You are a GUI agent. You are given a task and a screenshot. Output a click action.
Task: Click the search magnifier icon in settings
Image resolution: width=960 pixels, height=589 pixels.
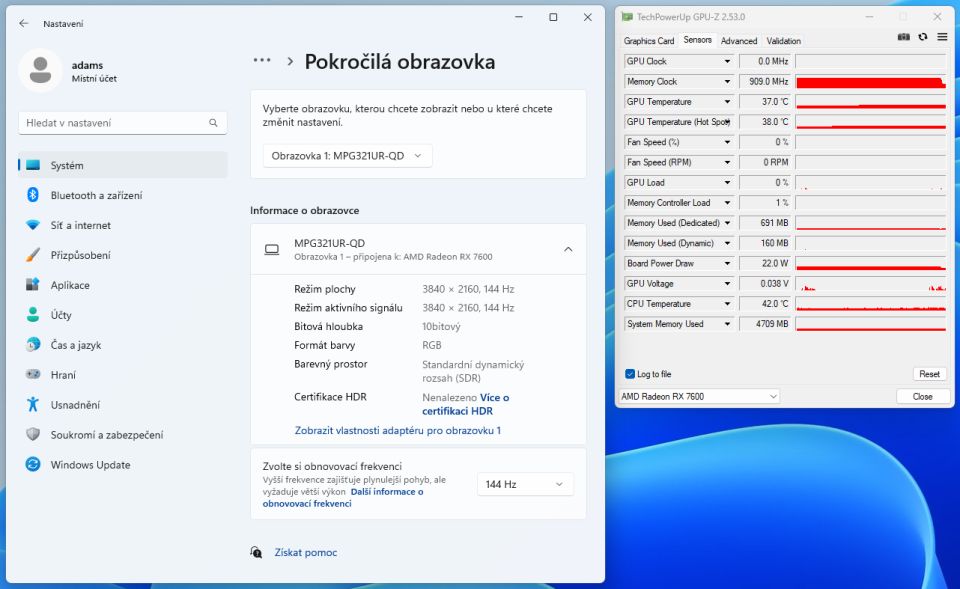(213, 123)
